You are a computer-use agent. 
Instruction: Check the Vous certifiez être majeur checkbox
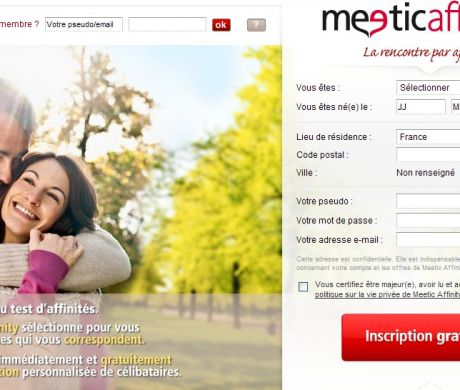pos(303,287)
